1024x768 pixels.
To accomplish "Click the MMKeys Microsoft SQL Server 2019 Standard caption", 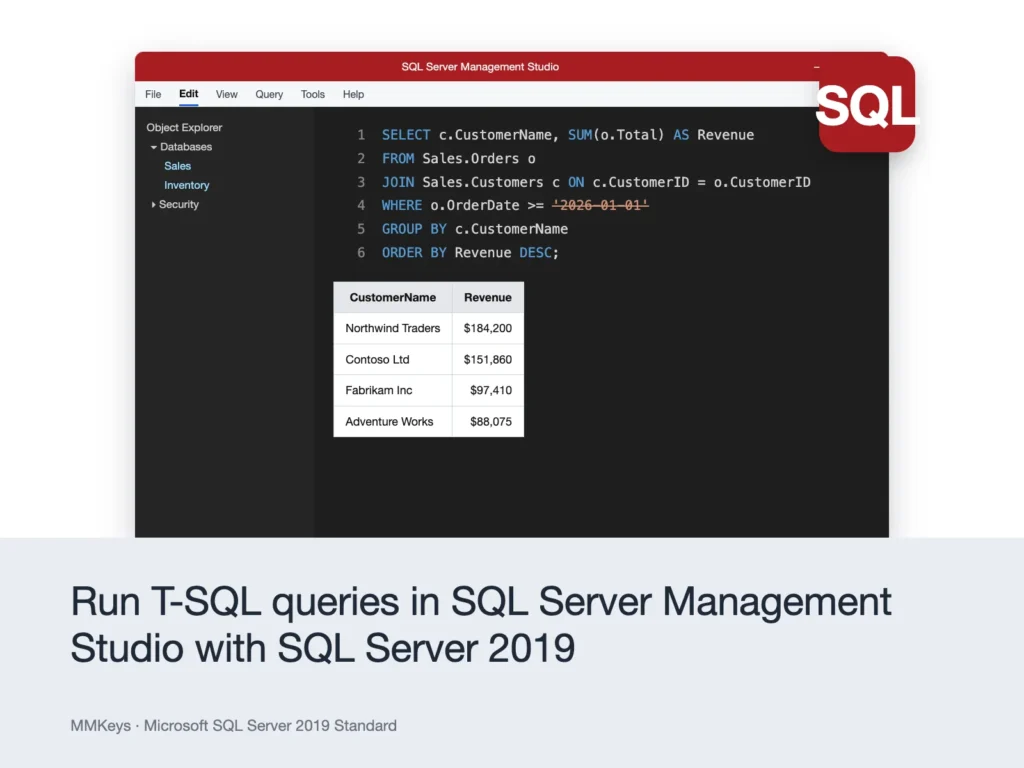I will [234, 726].
